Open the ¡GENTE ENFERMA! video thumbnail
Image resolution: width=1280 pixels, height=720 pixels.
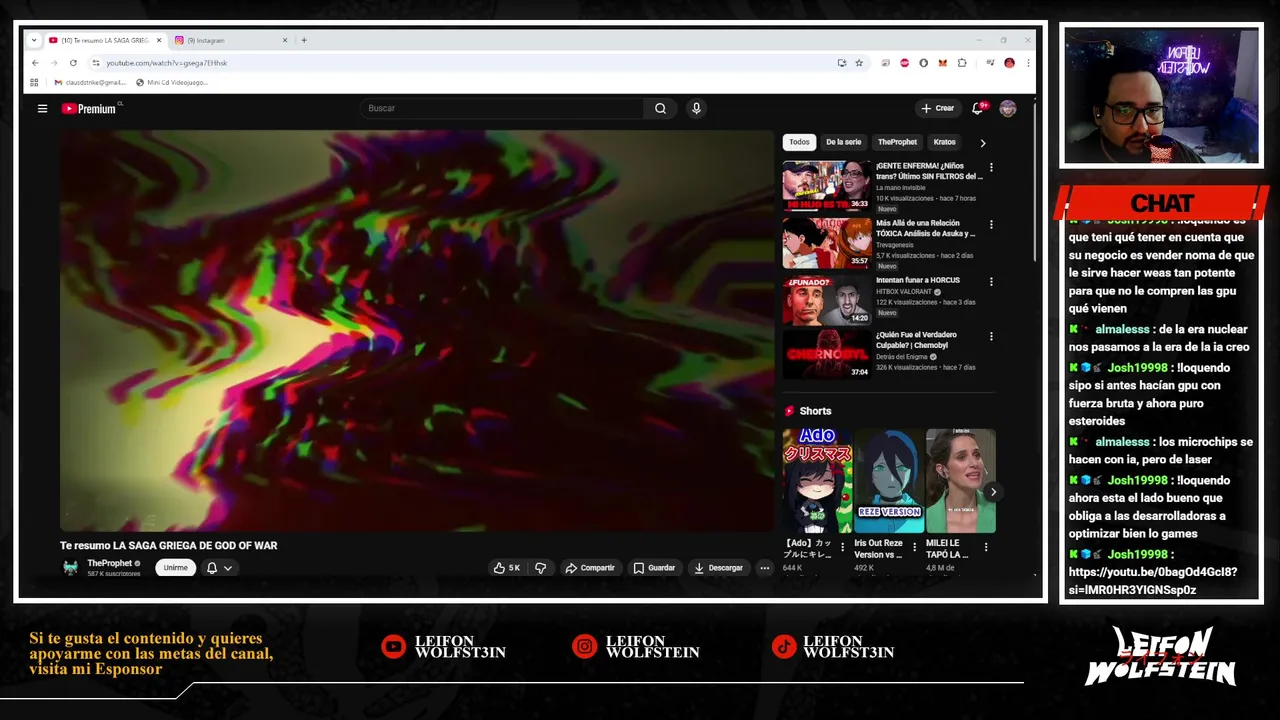pos(826,185)
